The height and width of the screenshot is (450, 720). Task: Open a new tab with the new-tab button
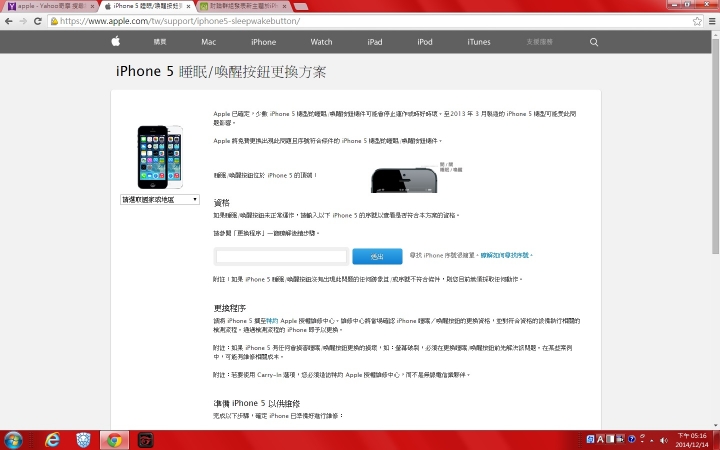pyautogui.click(x=301, y=6)
